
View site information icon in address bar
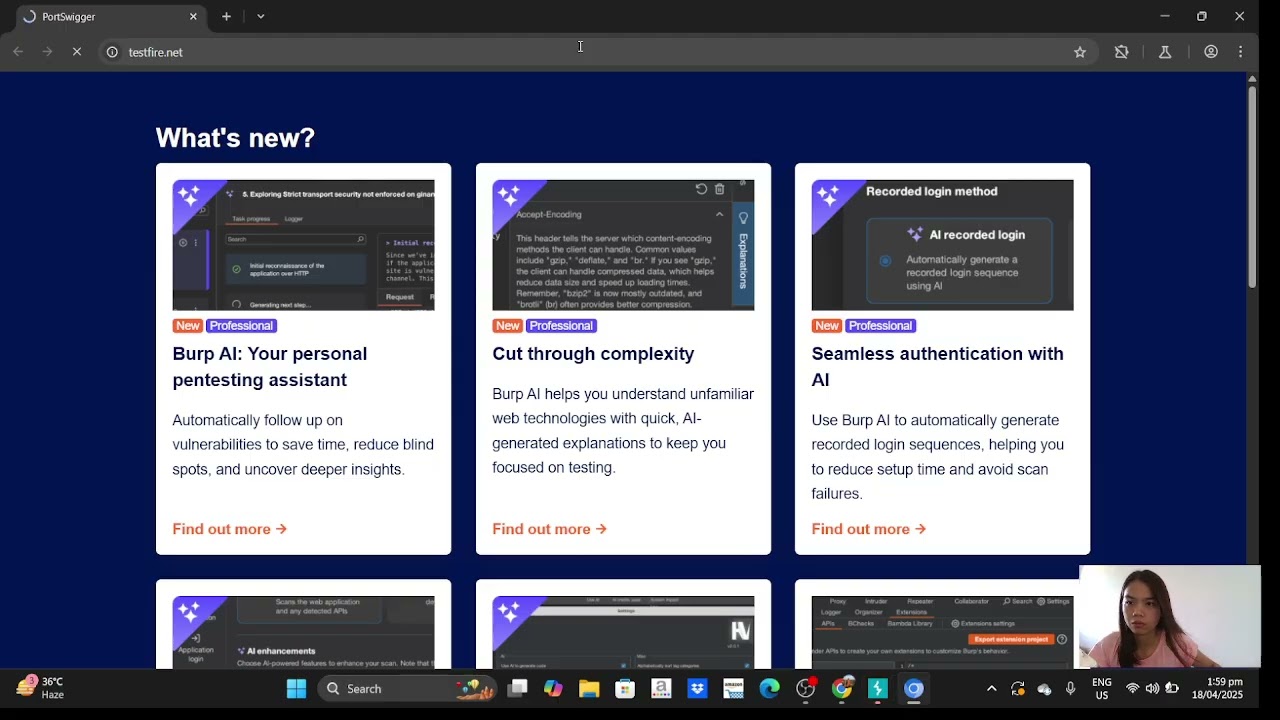[x=113, y=52]
